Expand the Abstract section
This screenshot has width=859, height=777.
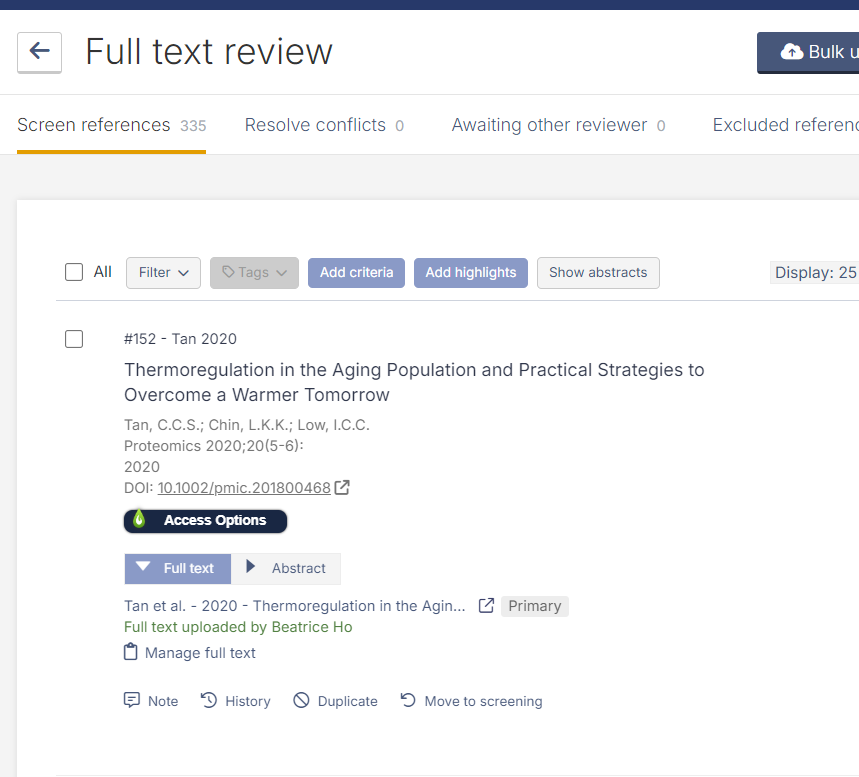(x=285, y=568)
